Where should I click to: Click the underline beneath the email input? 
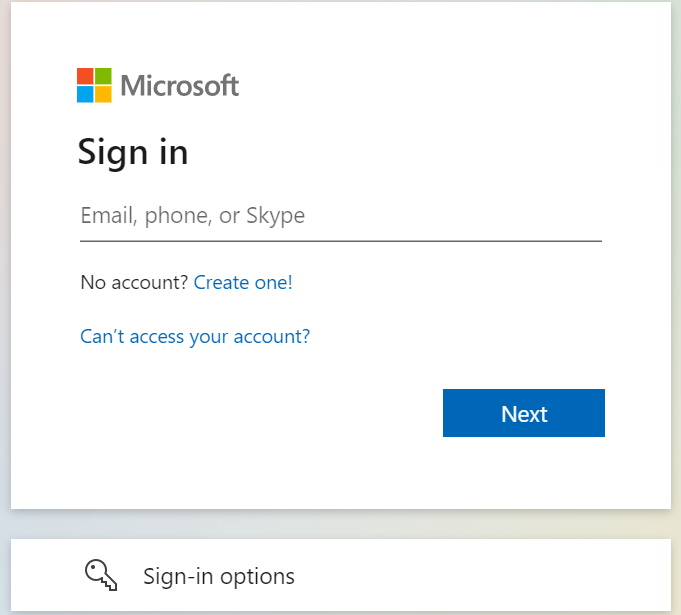click(341, 241)
